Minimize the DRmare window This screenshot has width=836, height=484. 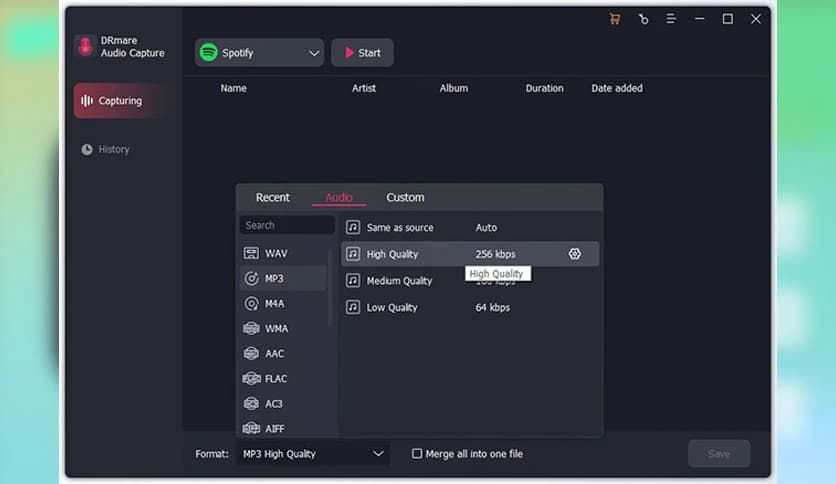(700, 19)
